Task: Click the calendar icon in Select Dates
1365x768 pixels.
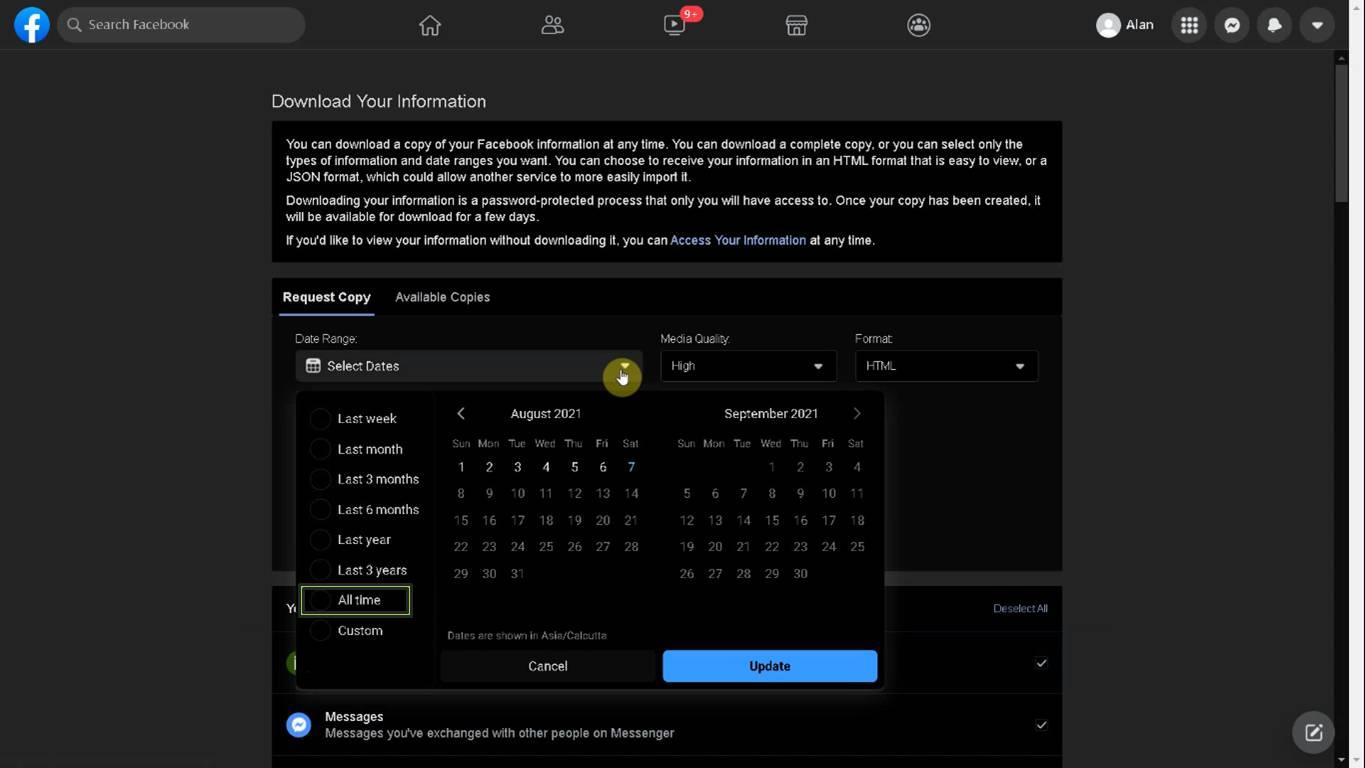Action: pos(313,366)
